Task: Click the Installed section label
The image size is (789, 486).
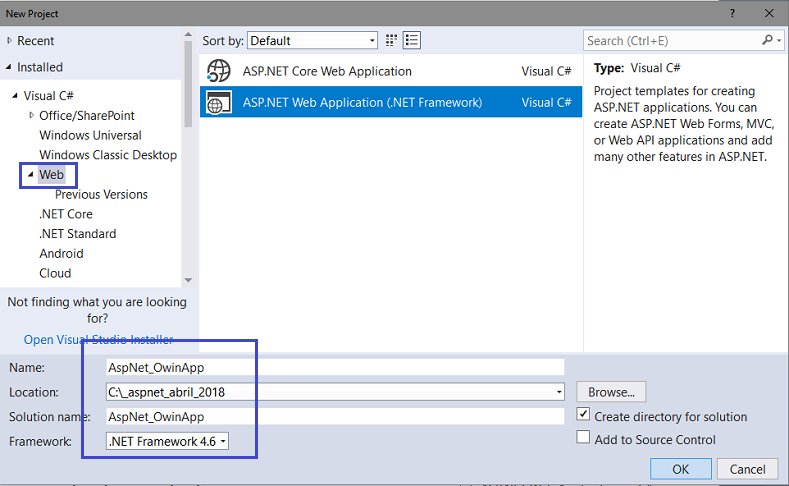Action: pyautogui.click(x=40, y=66)
